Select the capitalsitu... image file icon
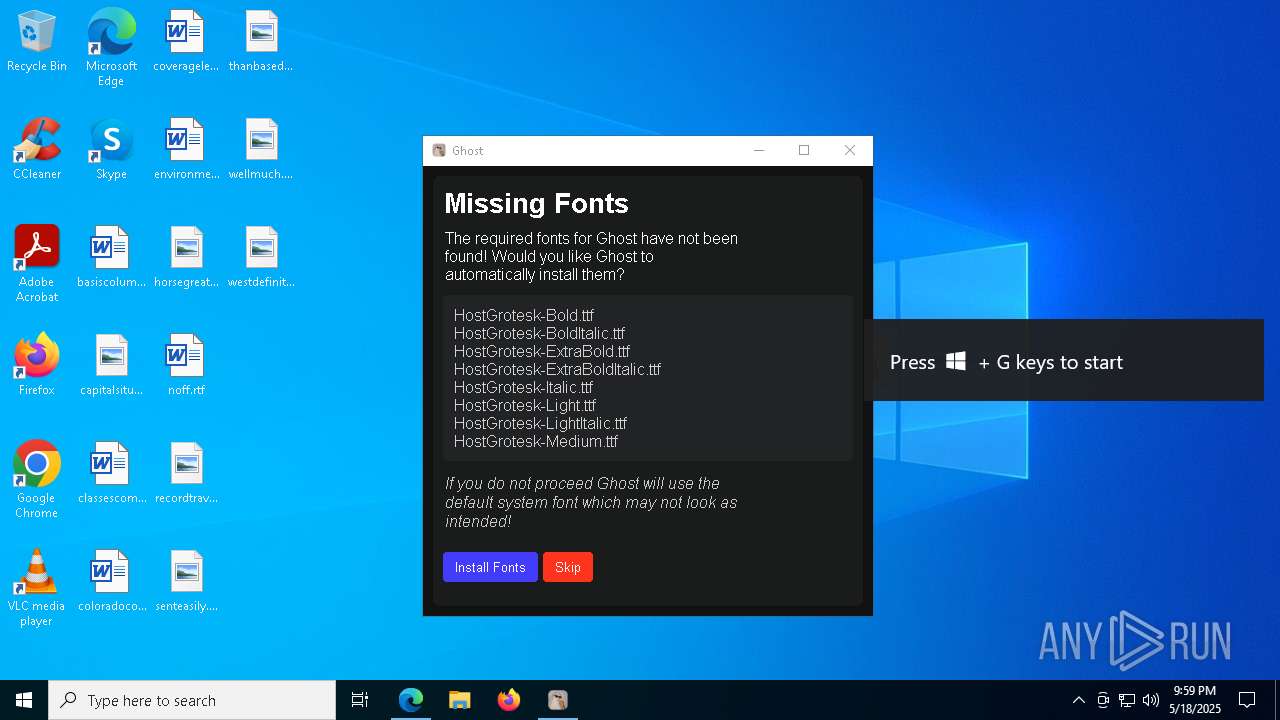The image size is (1280, 720). [111, 366]
